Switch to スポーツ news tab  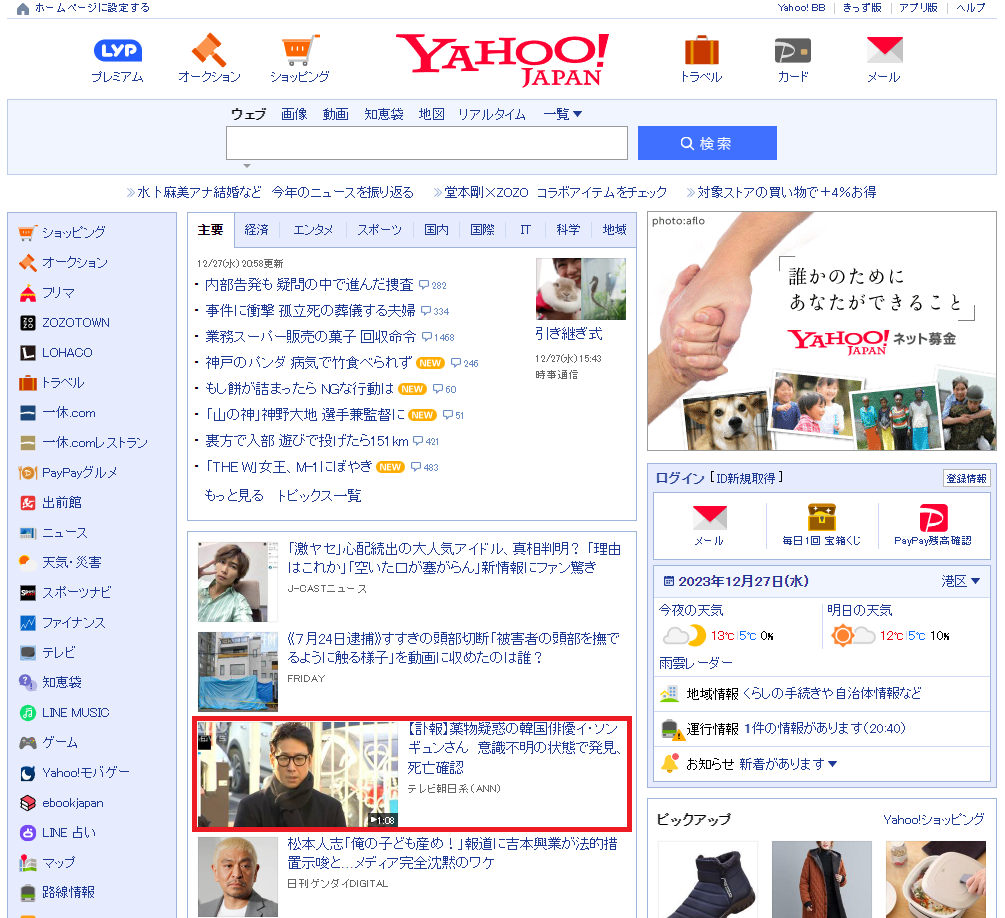(379, 230)
